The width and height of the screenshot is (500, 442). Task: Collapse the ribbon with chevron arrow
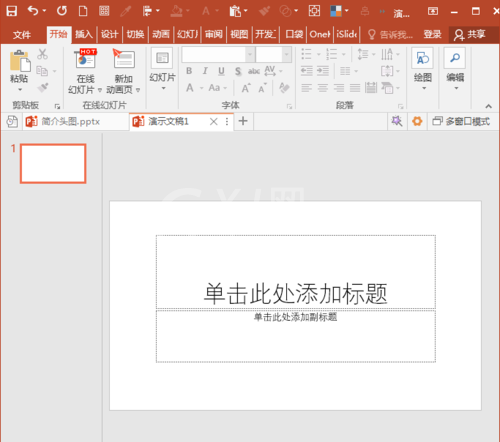pyautogui.click(x=488, y=106)
